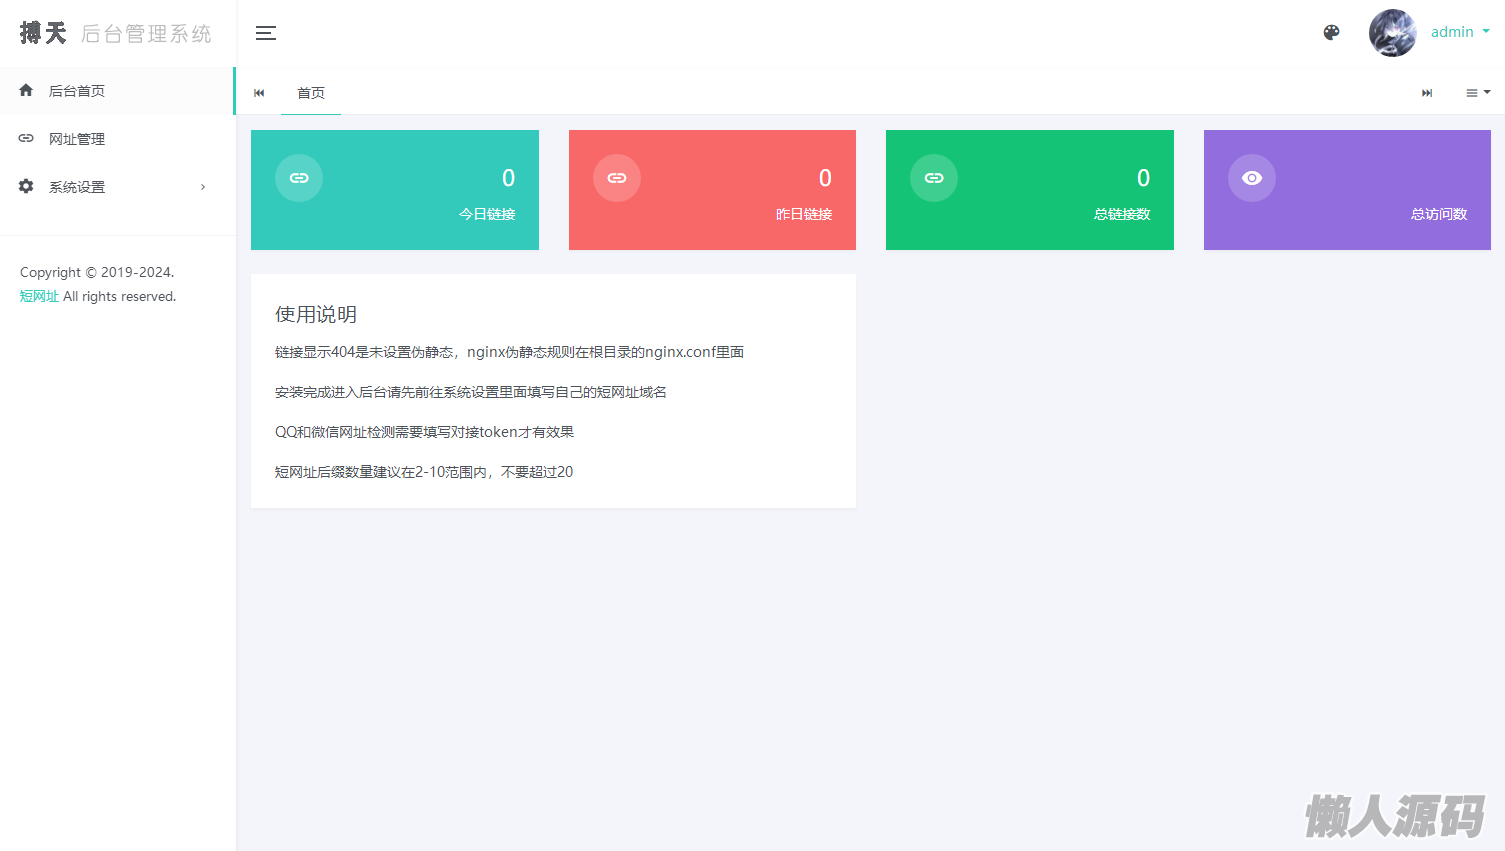
Task: Click the line about nginx伪静态规则
Action: 509,352
